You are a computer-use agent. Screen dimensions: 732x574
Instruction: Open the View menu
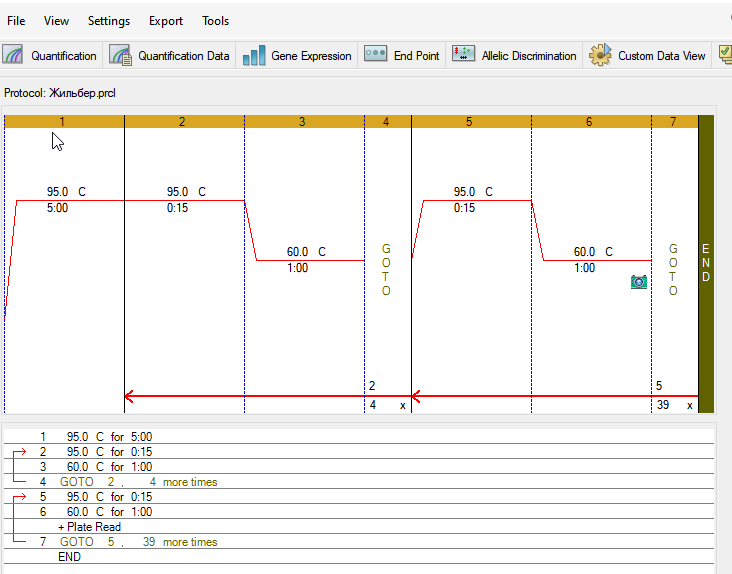tap(57, 20)
